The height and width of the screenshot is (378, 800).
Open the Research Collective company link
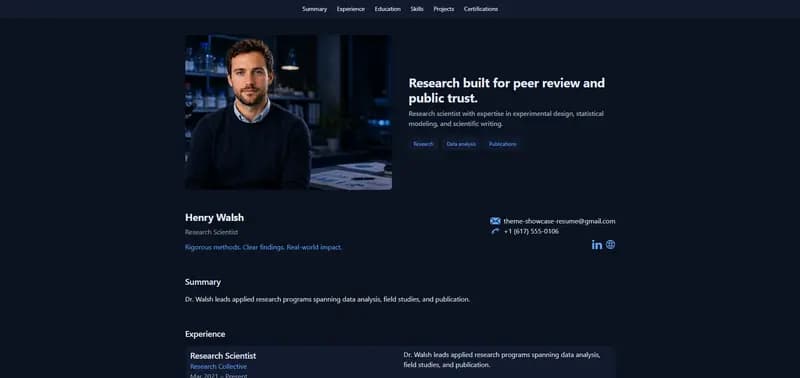[x=218, y=367]
